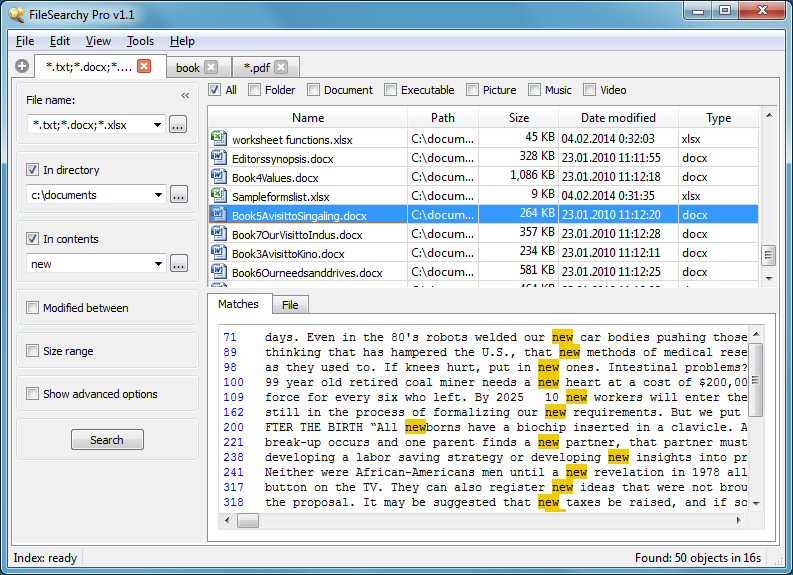Viewport: 793px width, 575px height.
Task: Expand the In contents text dropdown
Action: [x=158, y=263]
